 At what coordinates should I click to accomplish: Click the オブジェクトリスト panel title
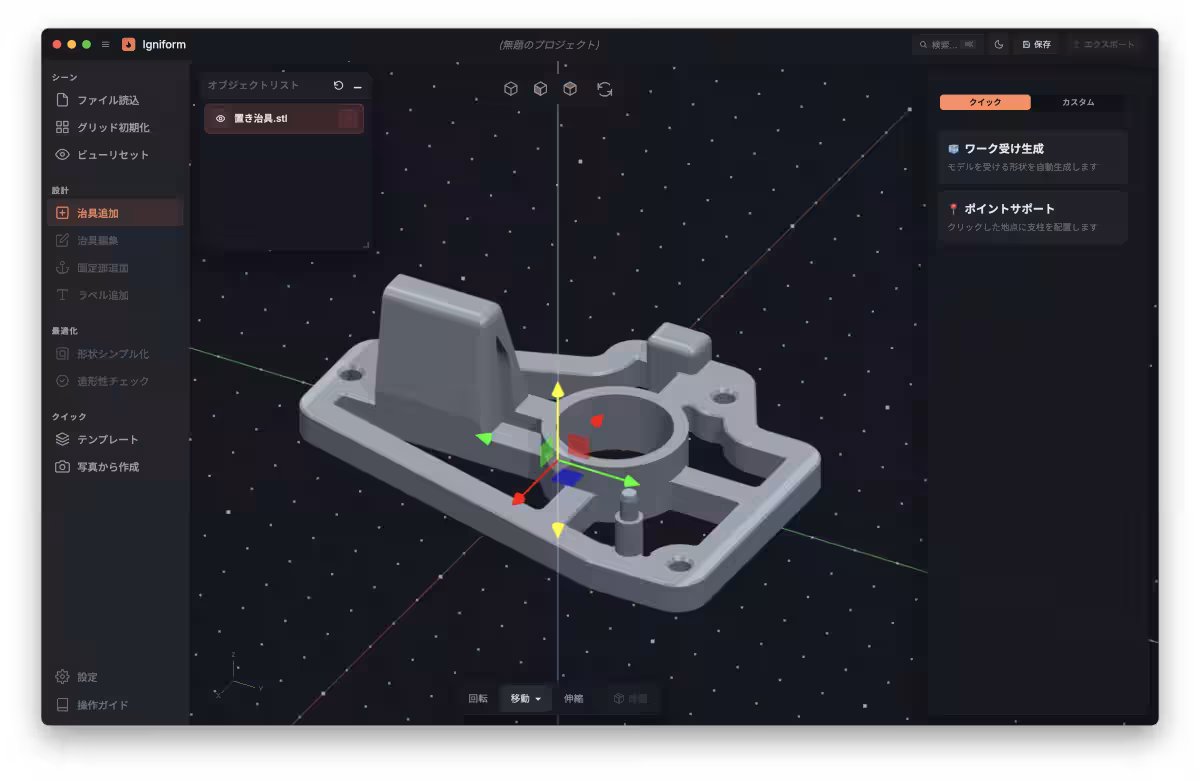click(253, 86)
